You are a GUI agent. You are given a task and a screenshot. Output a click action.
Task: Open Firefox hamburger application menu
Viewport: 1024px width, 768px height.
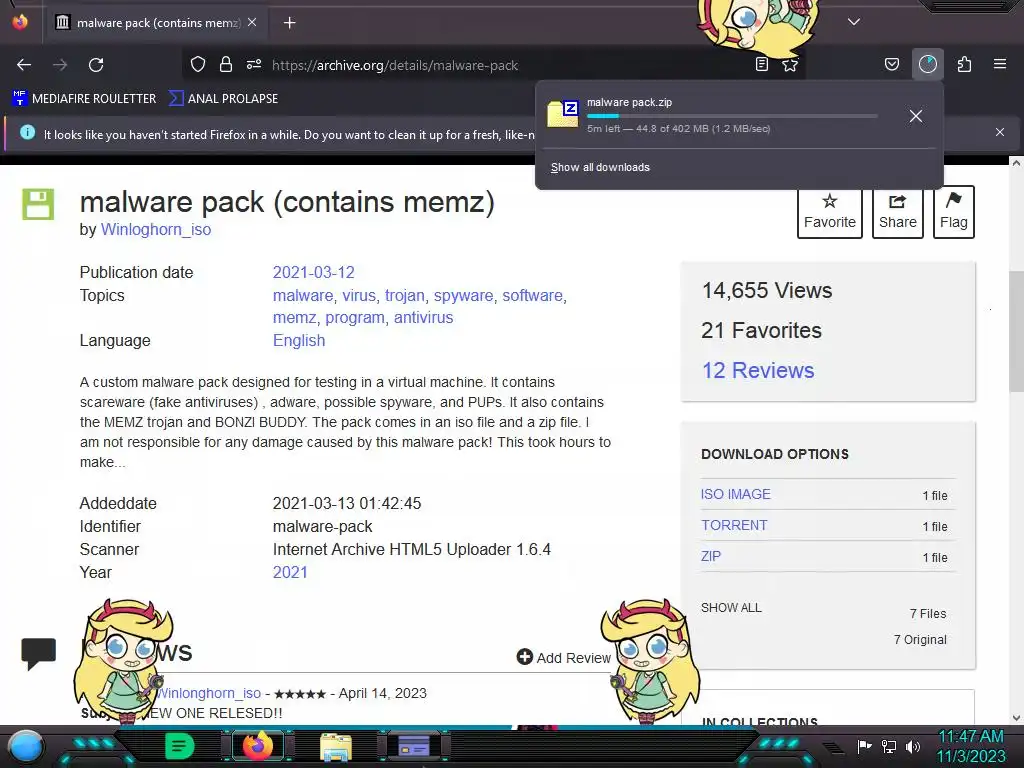click(1000, 64)
